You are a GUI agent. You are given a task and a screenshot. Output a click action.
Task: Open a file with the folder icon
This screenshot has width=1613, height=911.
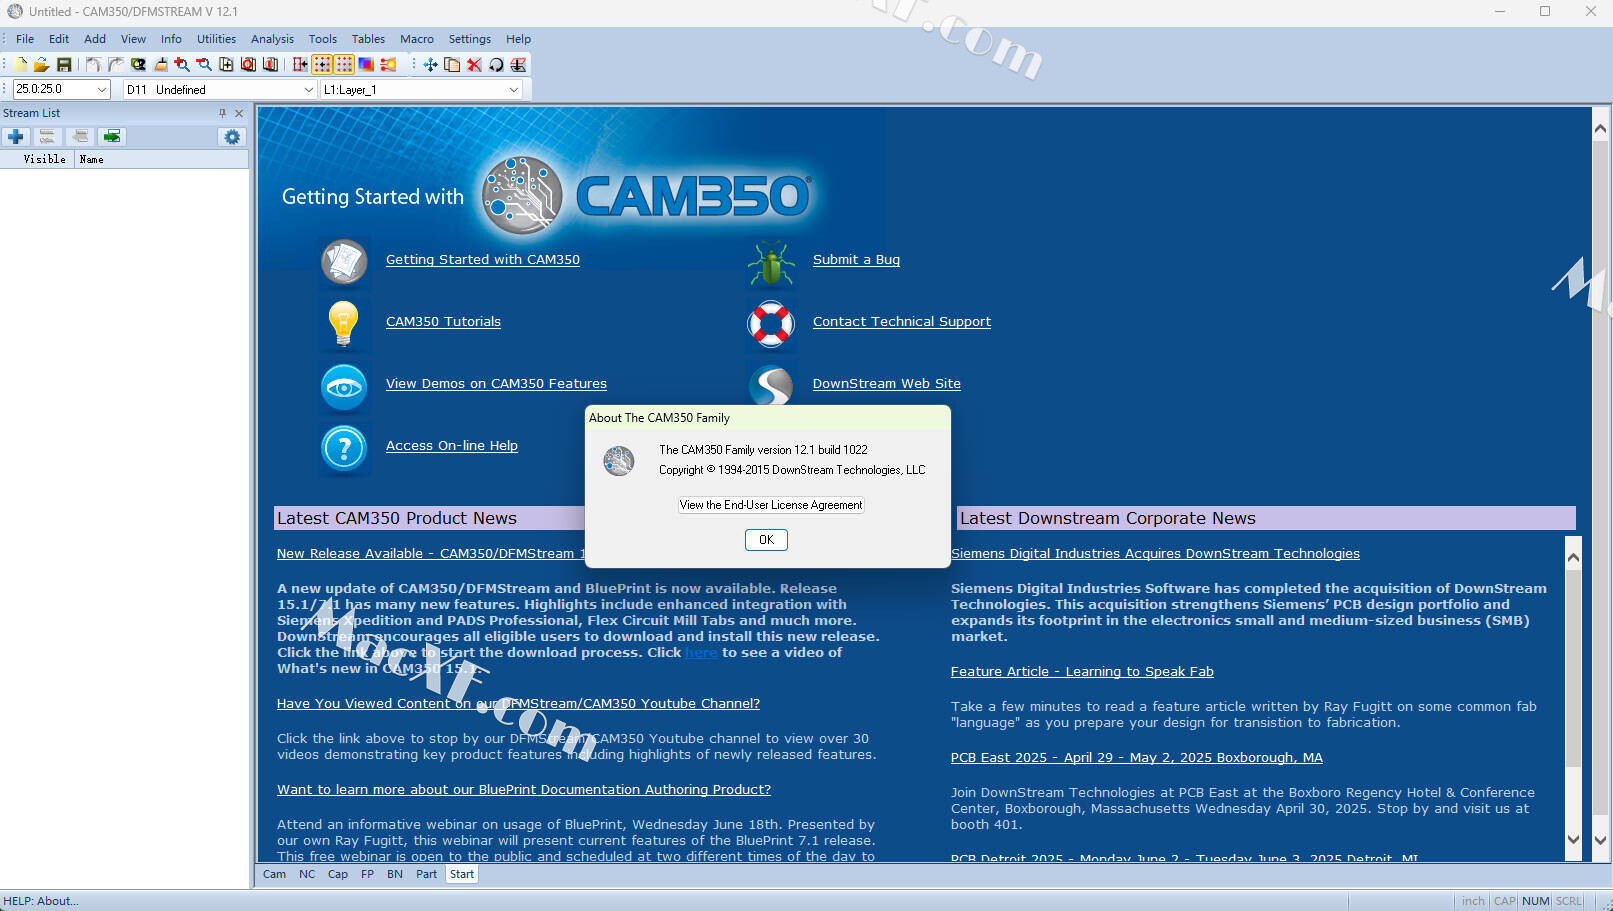(x=42, y=64)
